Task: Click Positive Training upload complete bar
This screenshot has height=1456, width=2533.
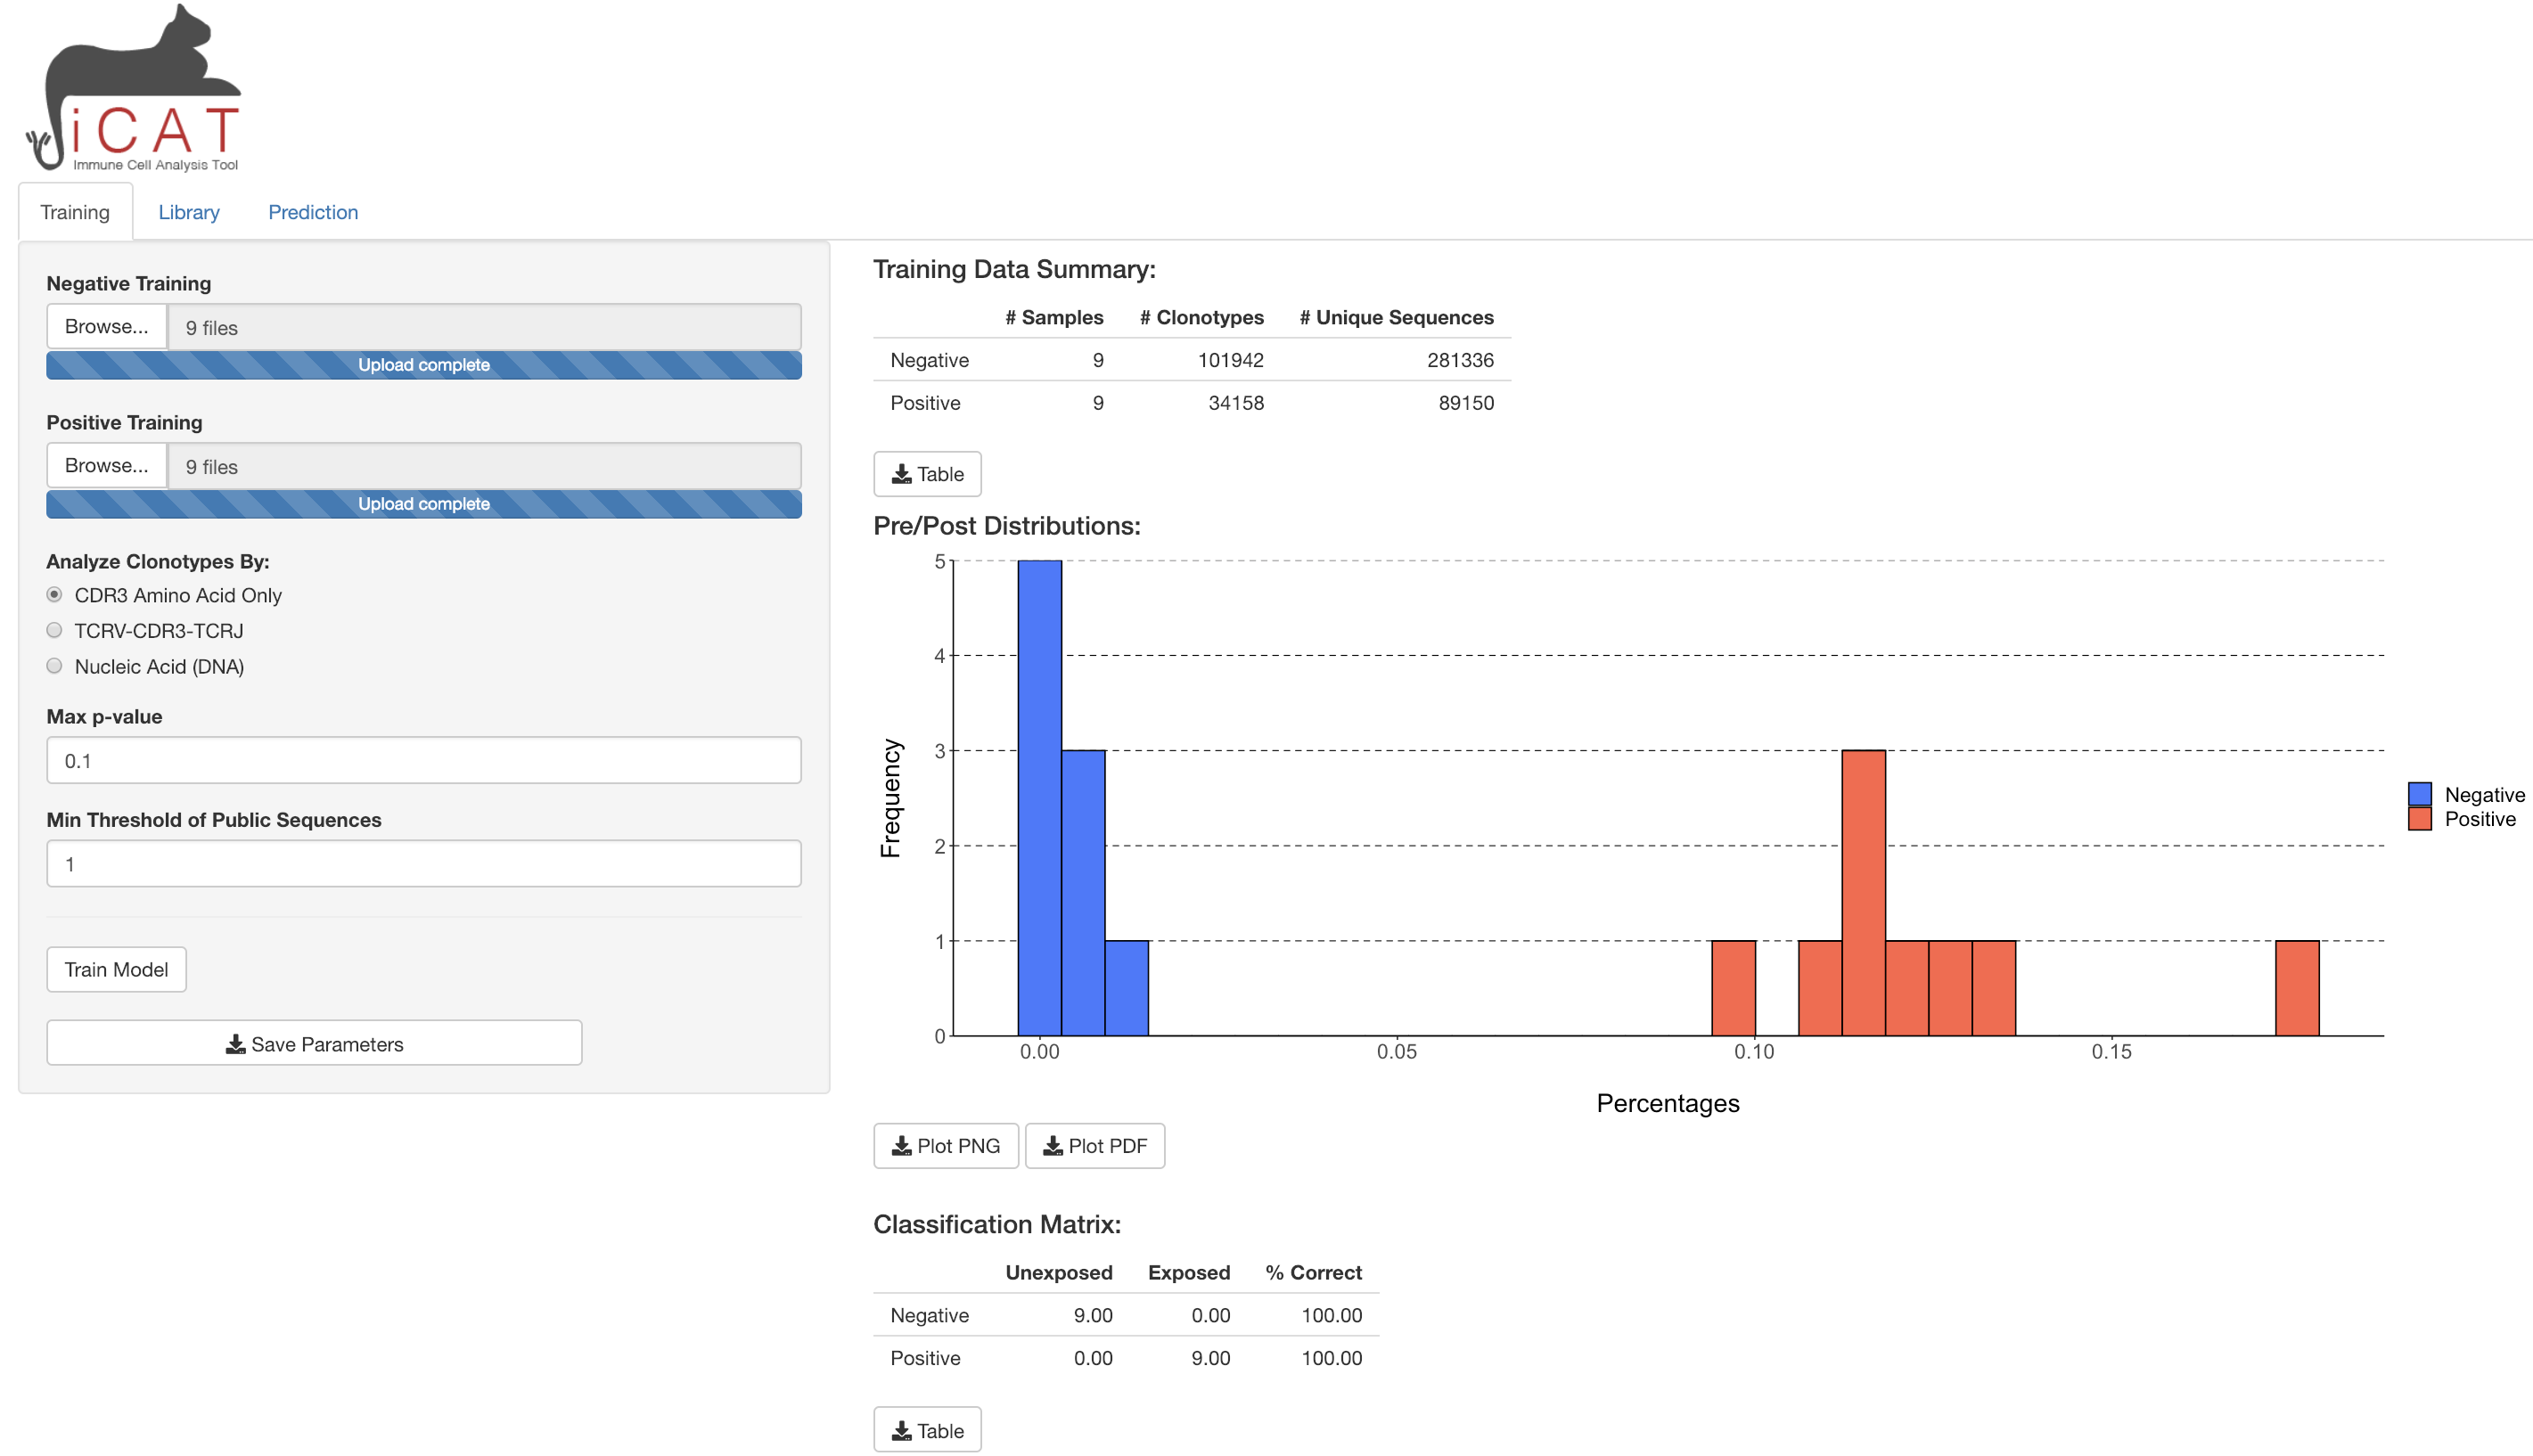Action: (x=424, y=504)
